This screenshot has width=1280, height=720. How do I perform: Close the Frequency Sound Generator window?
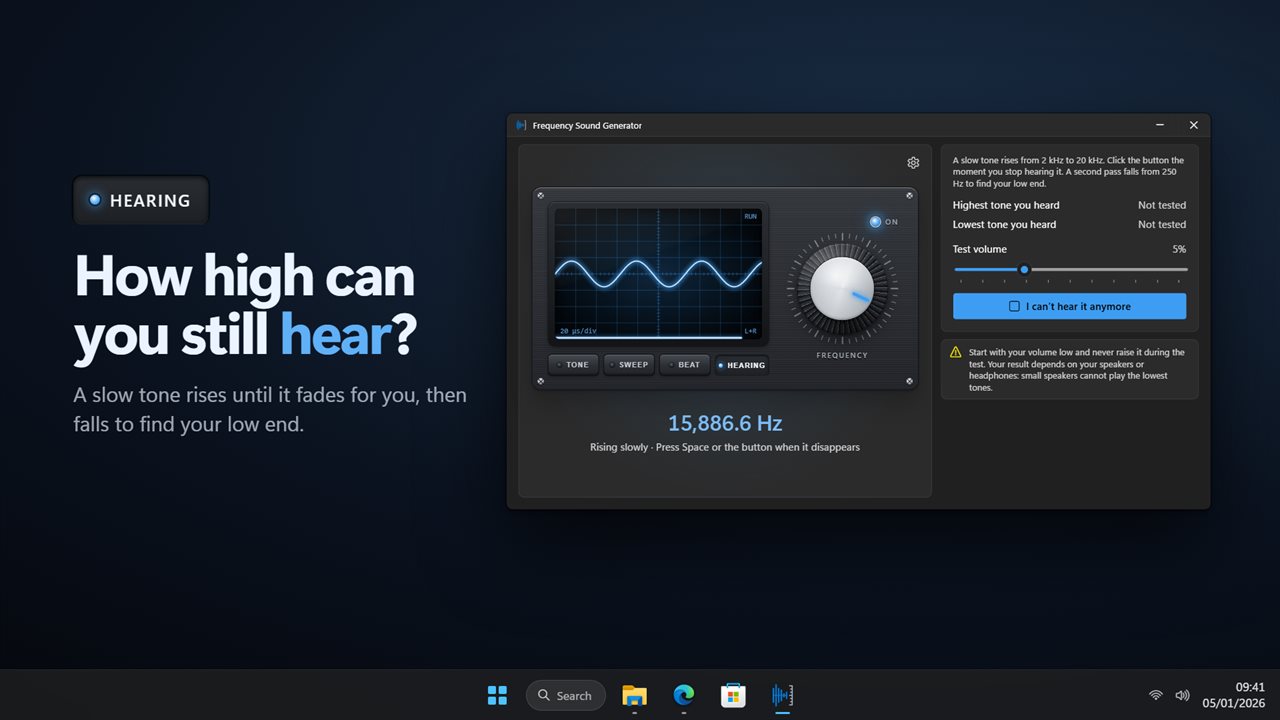click(x=1193, y=125)
